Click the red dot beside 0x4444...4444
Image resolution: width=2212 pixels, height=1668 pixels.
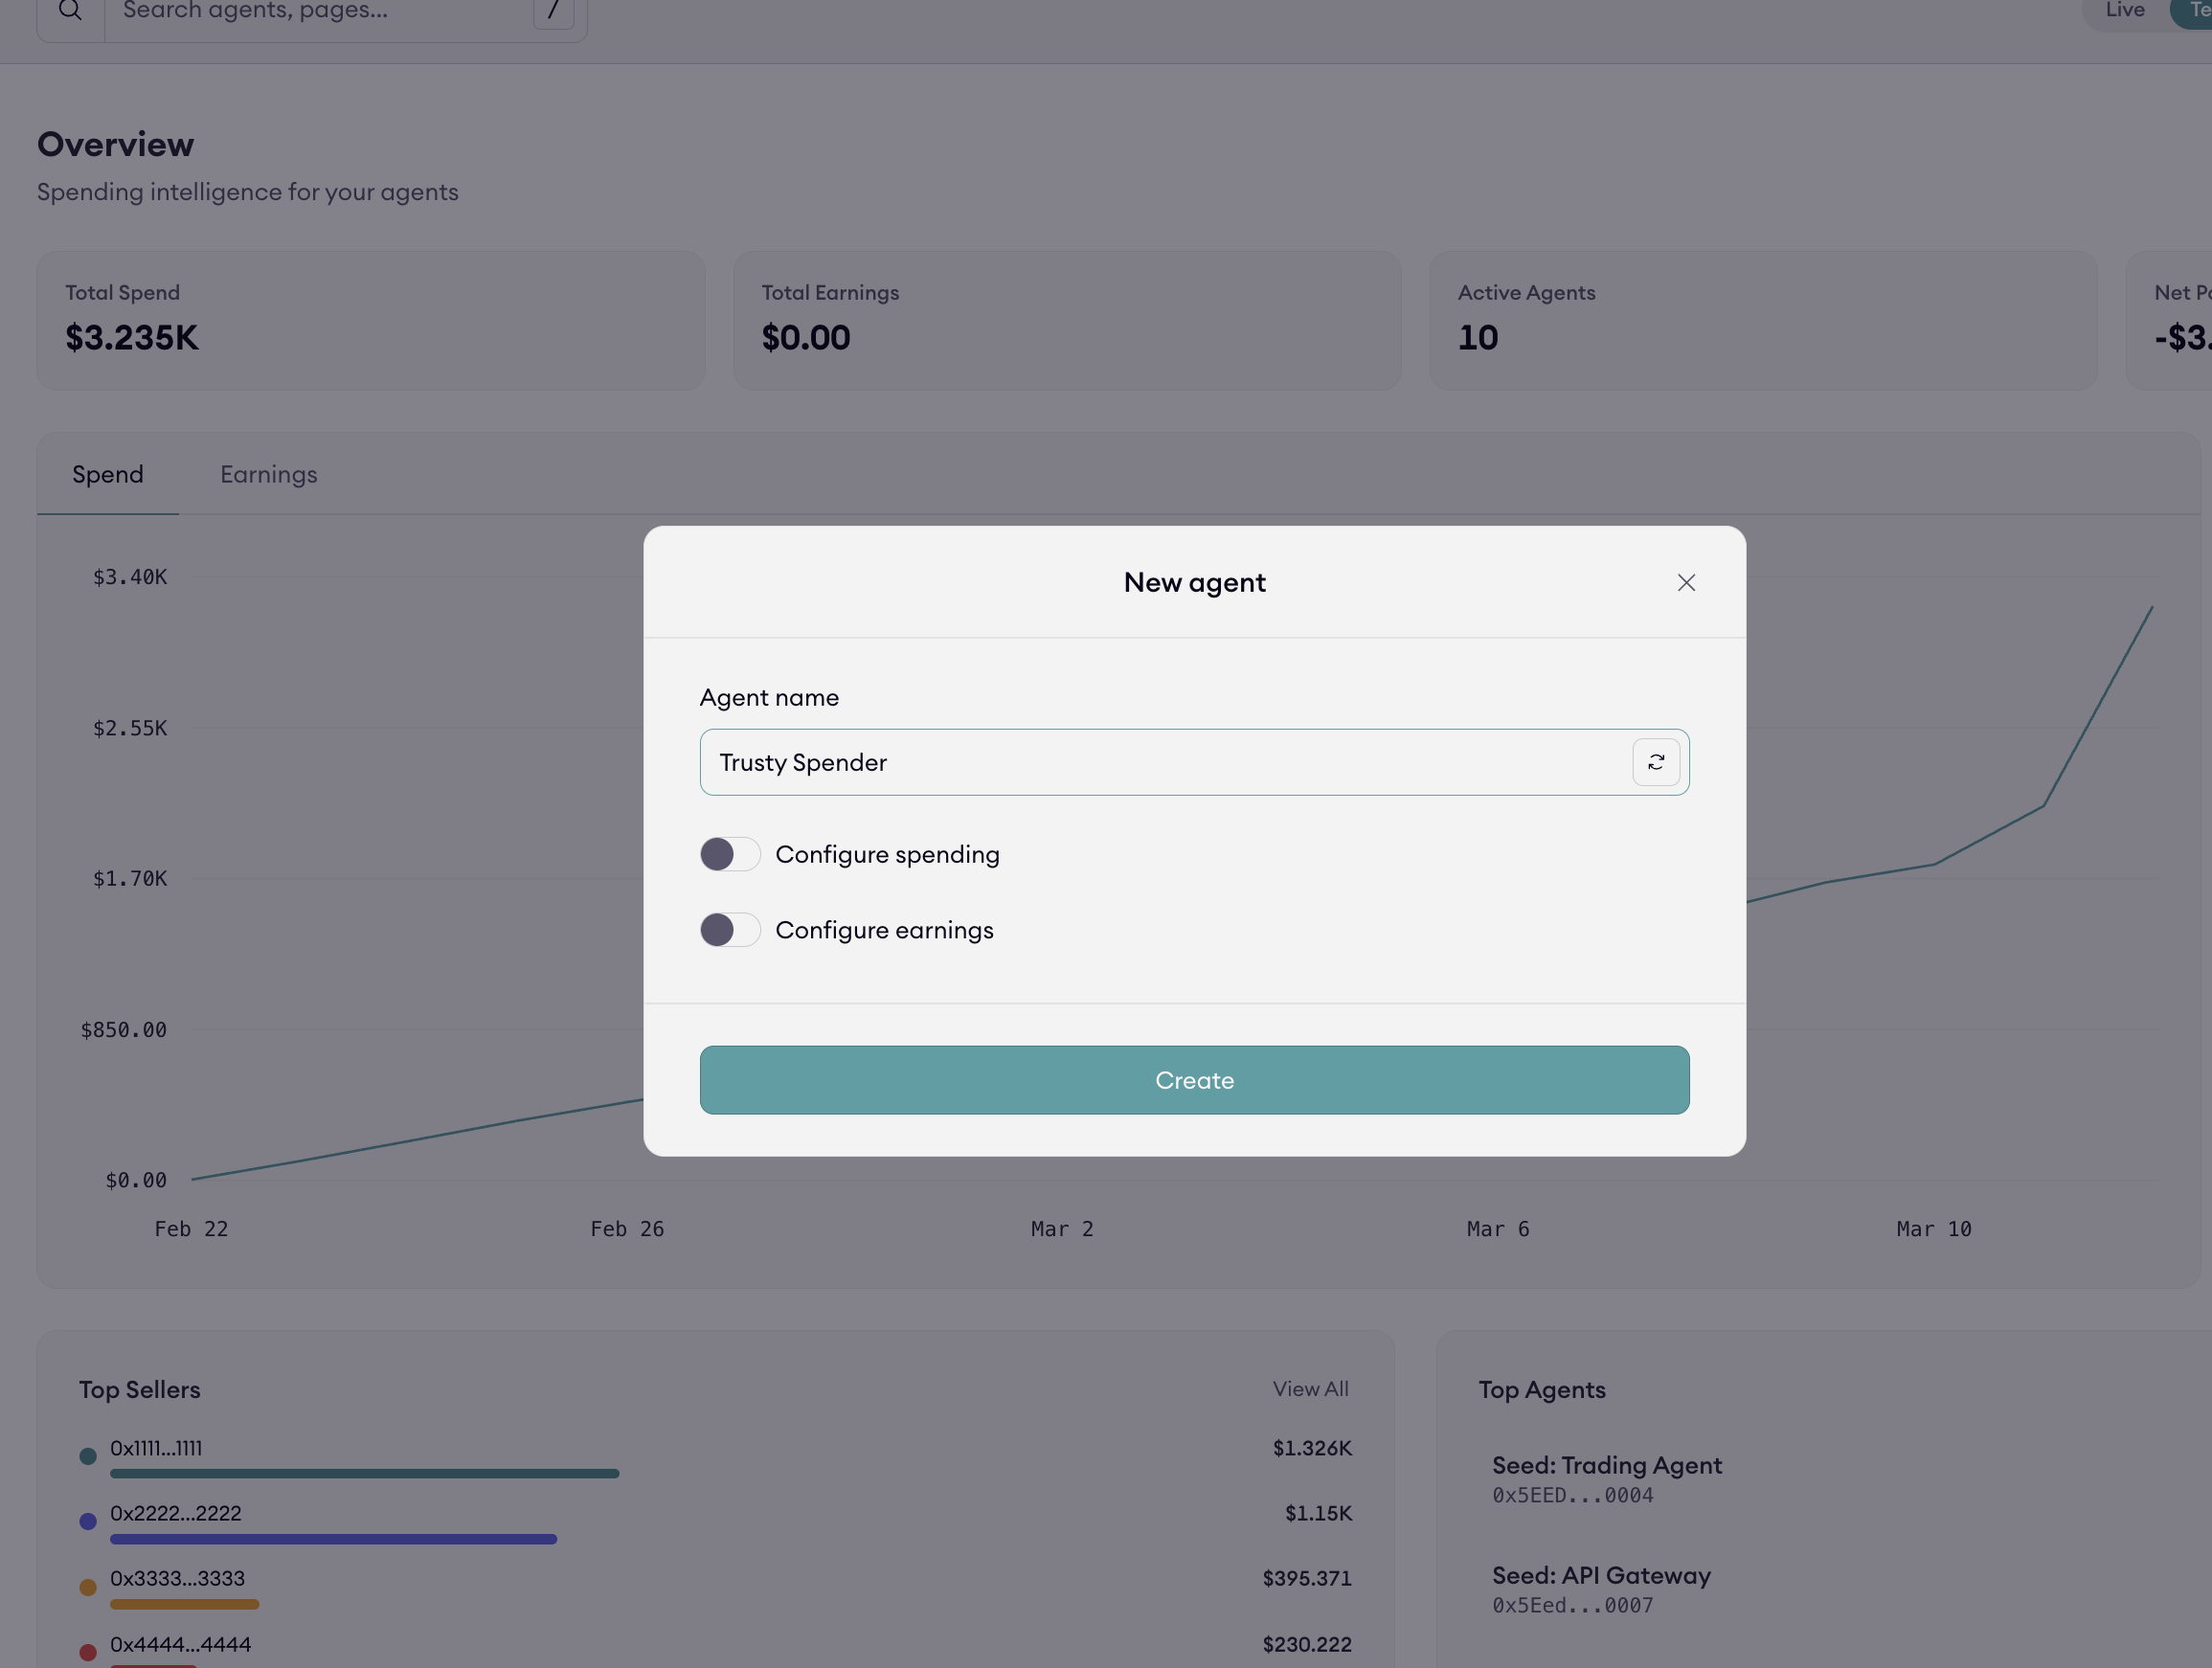point(88,1652)
